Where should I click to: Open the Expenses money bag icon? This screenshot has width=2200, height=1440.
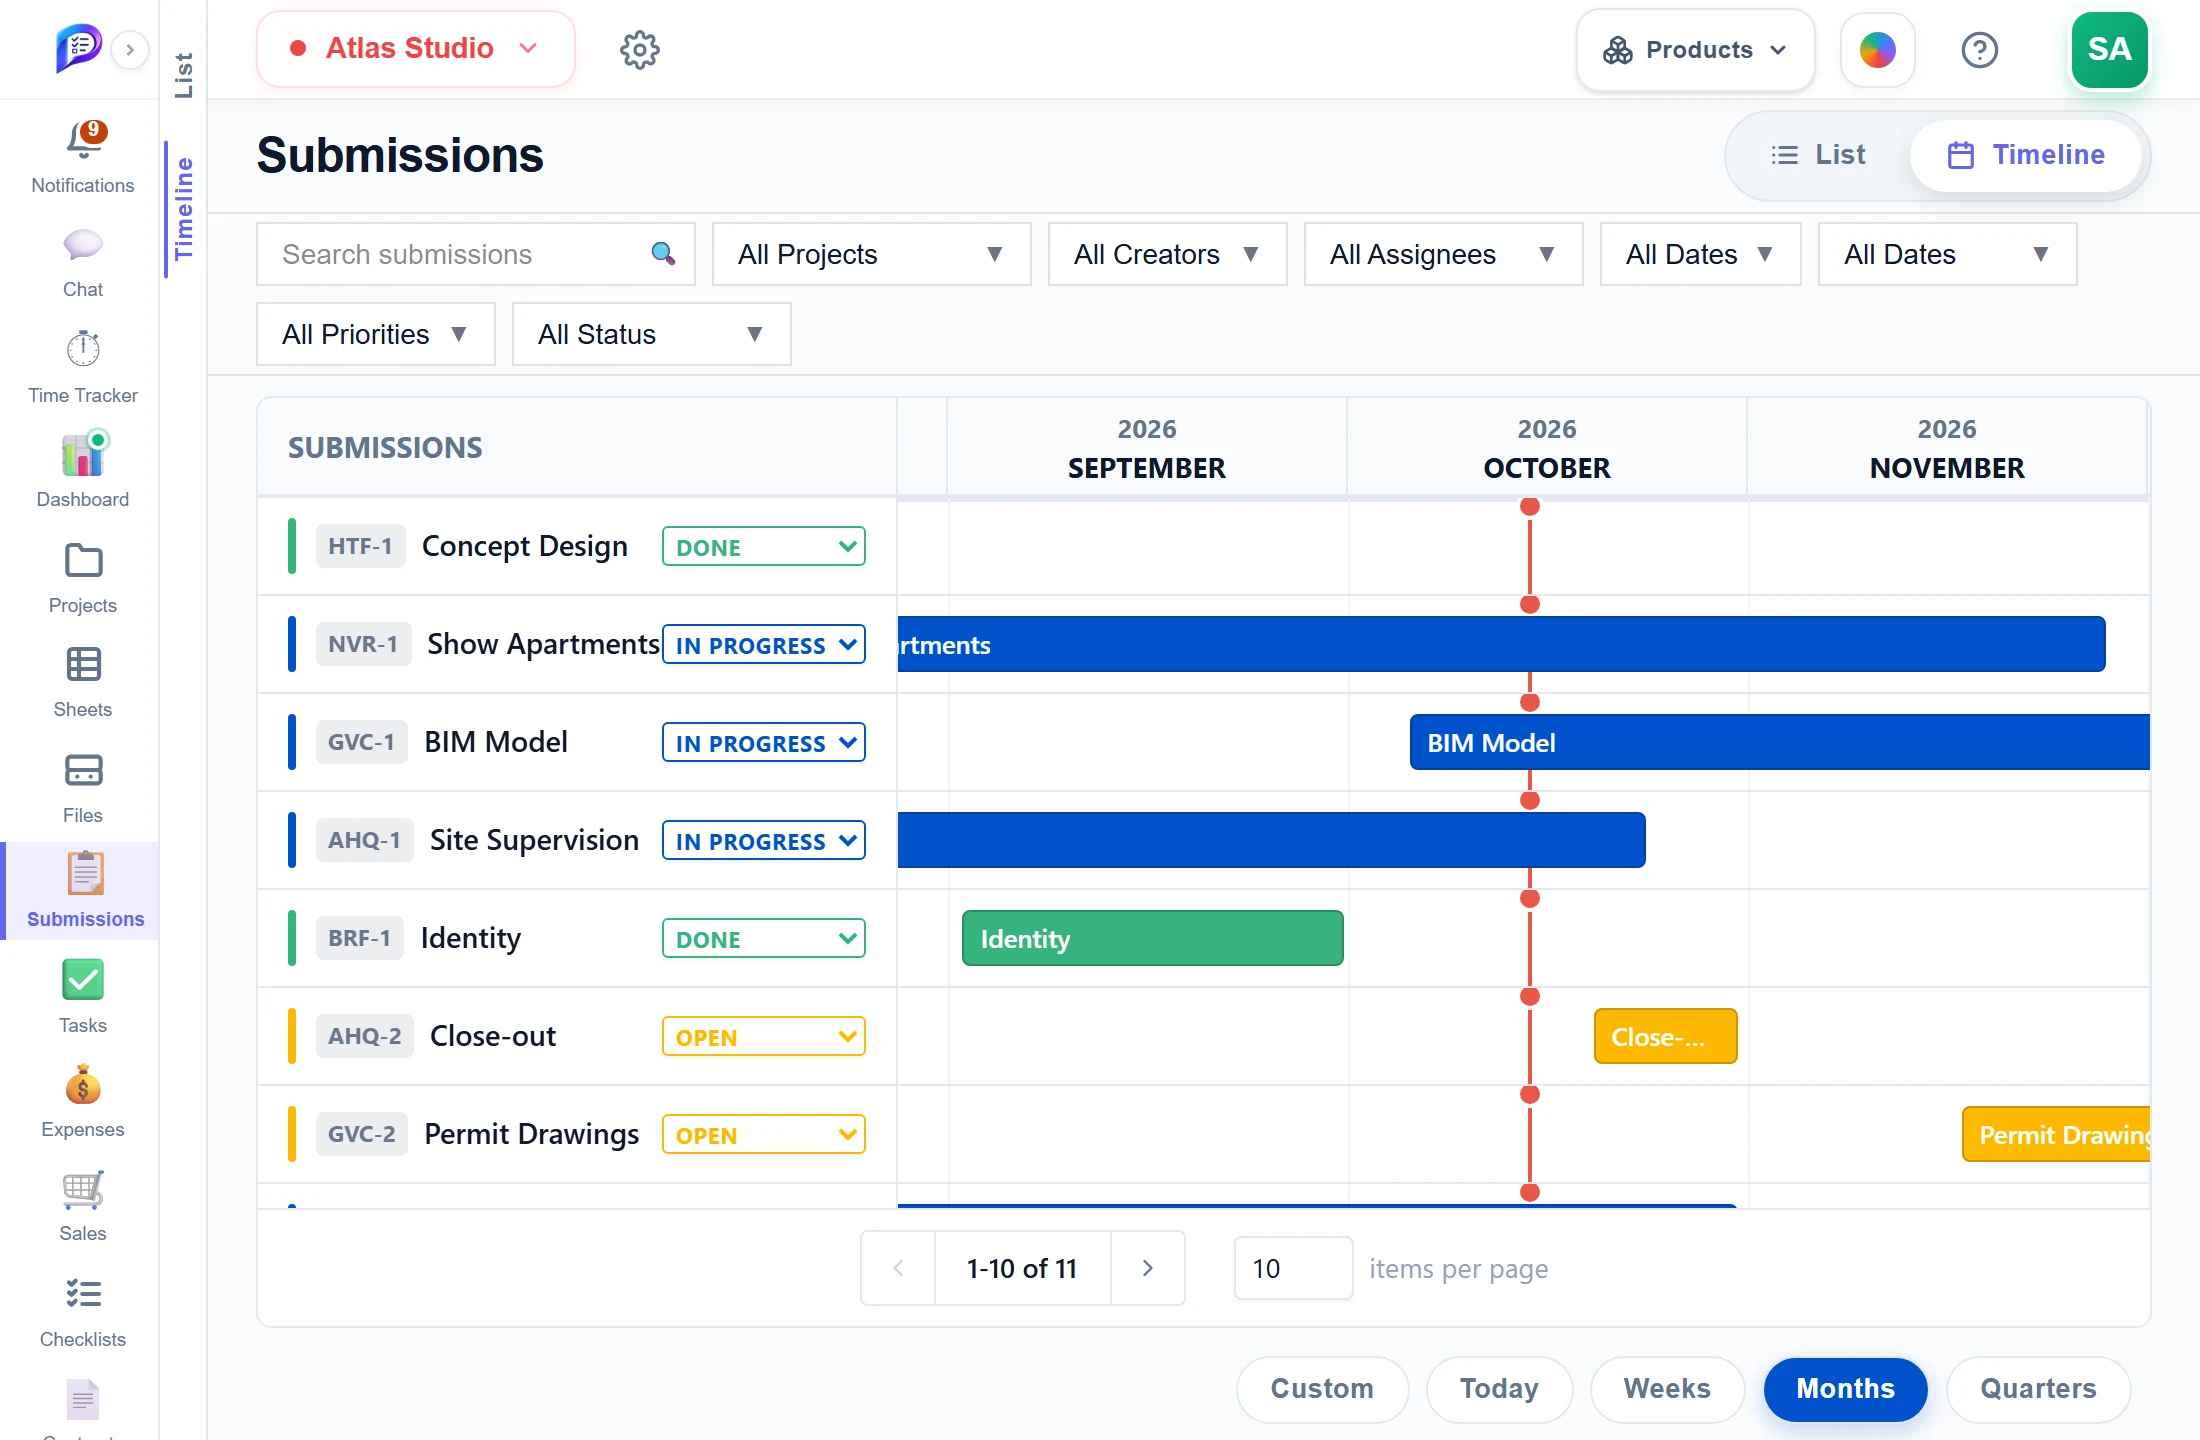click(x=83, y=1085)
